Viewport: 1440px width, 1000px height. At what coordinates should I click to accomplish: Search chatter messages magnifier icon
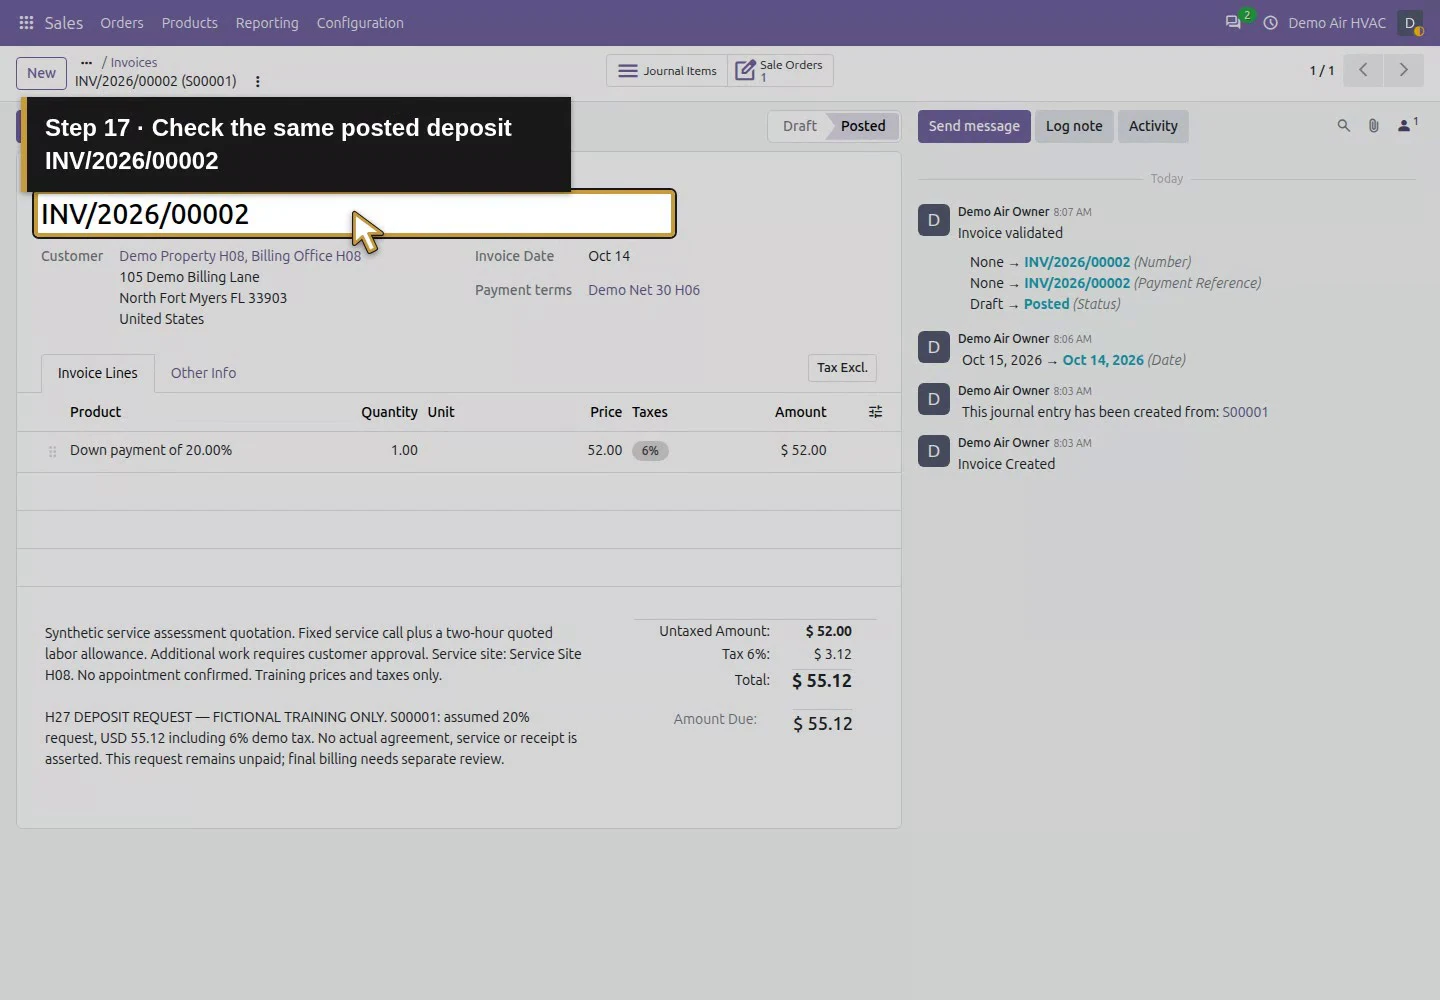click(1343, 126)
